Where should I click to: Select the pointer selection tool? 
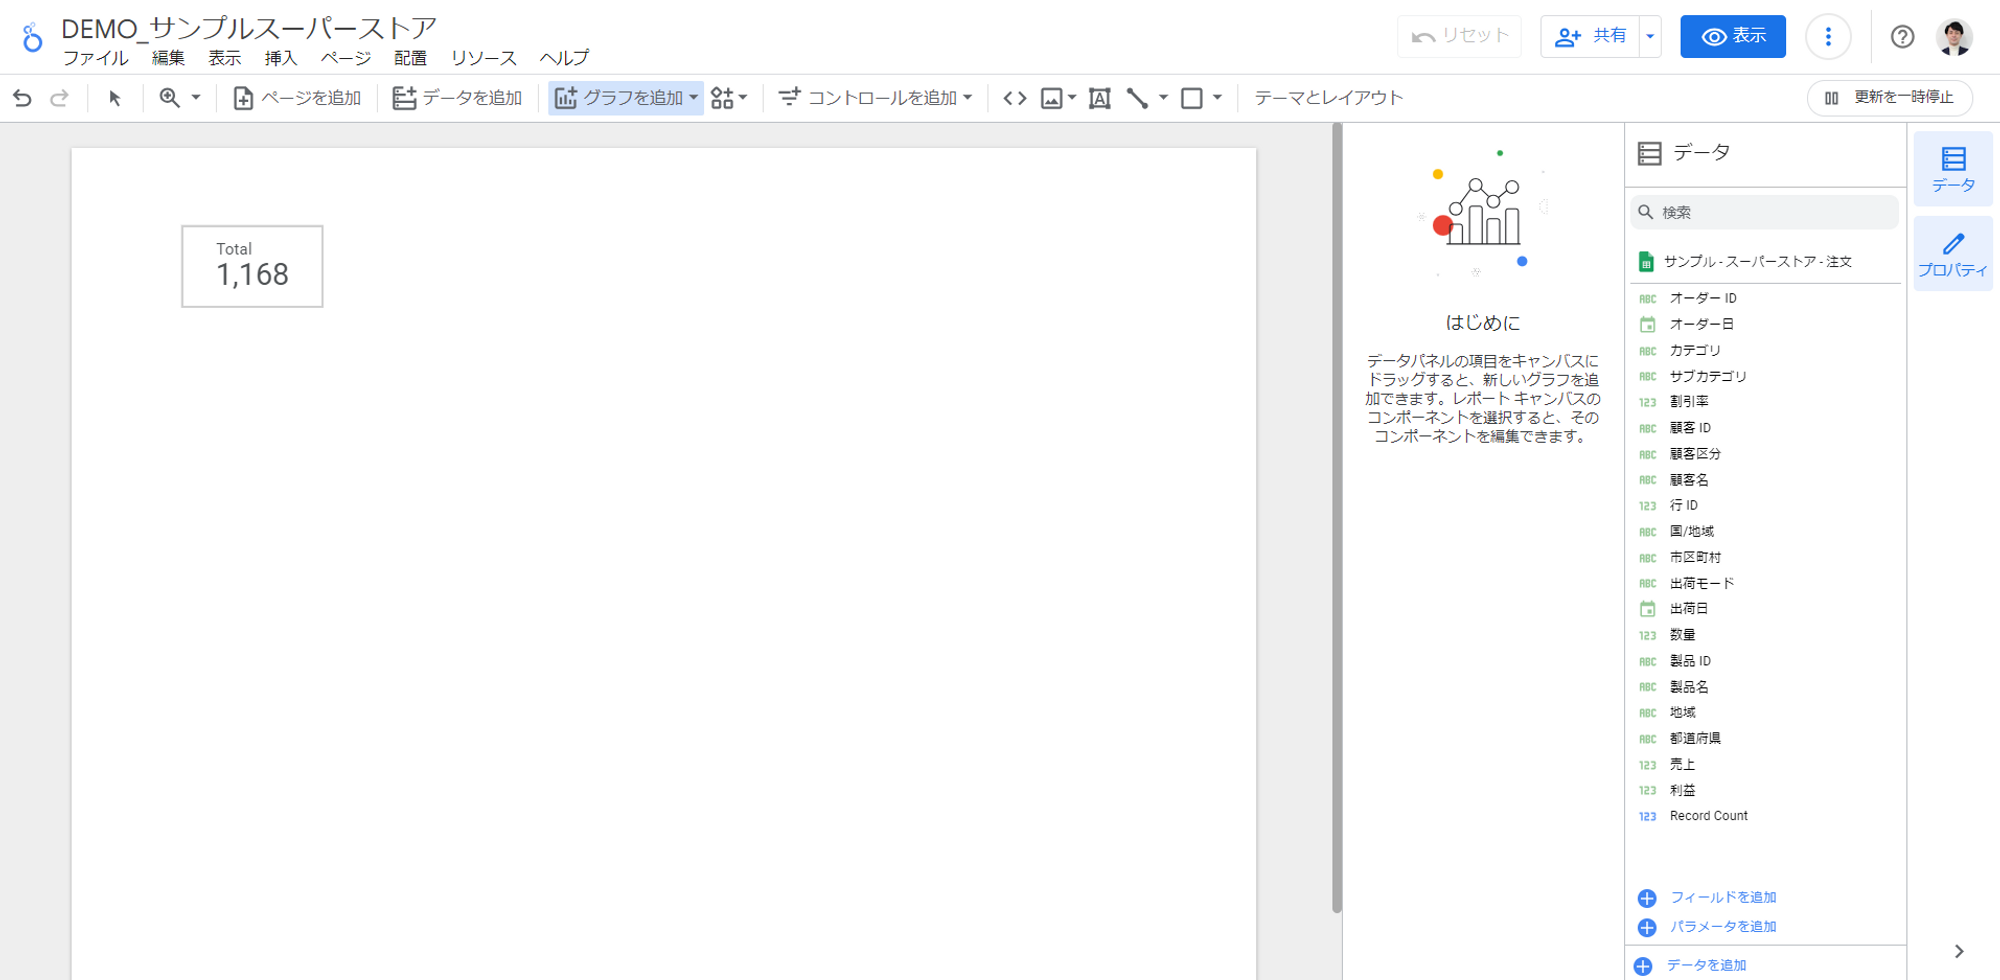tap(115, 98)
